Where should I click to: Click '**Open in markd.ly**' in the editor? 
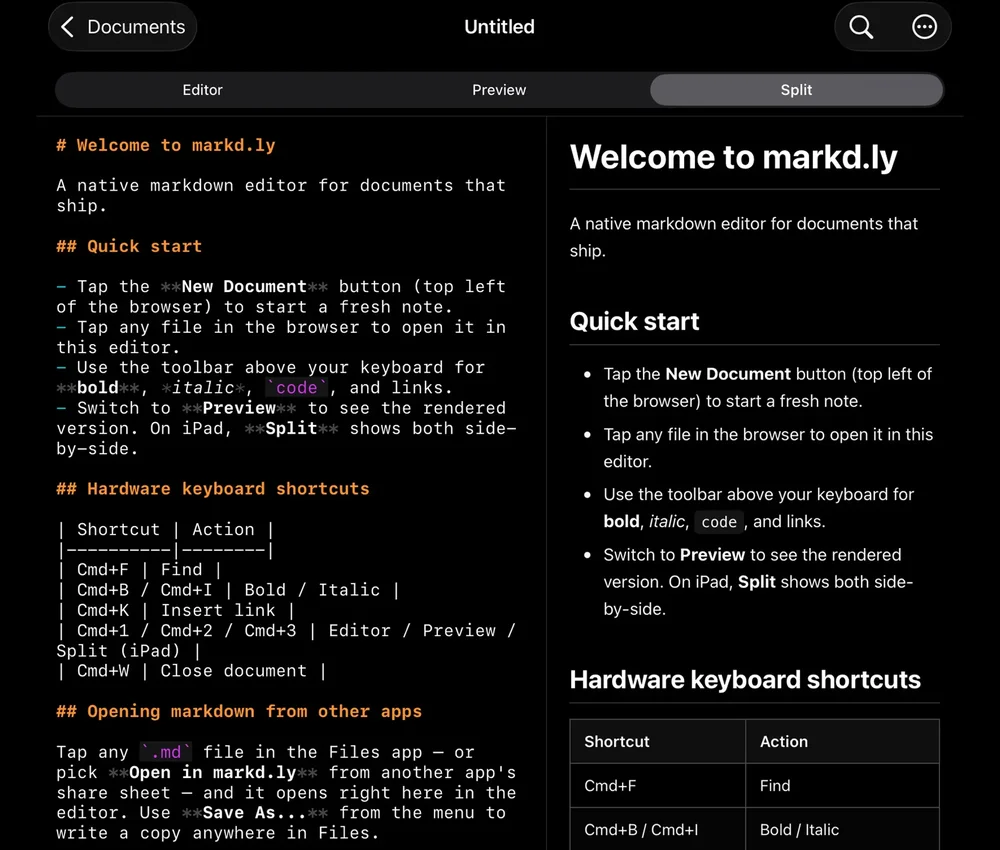[x=213, y=773]
